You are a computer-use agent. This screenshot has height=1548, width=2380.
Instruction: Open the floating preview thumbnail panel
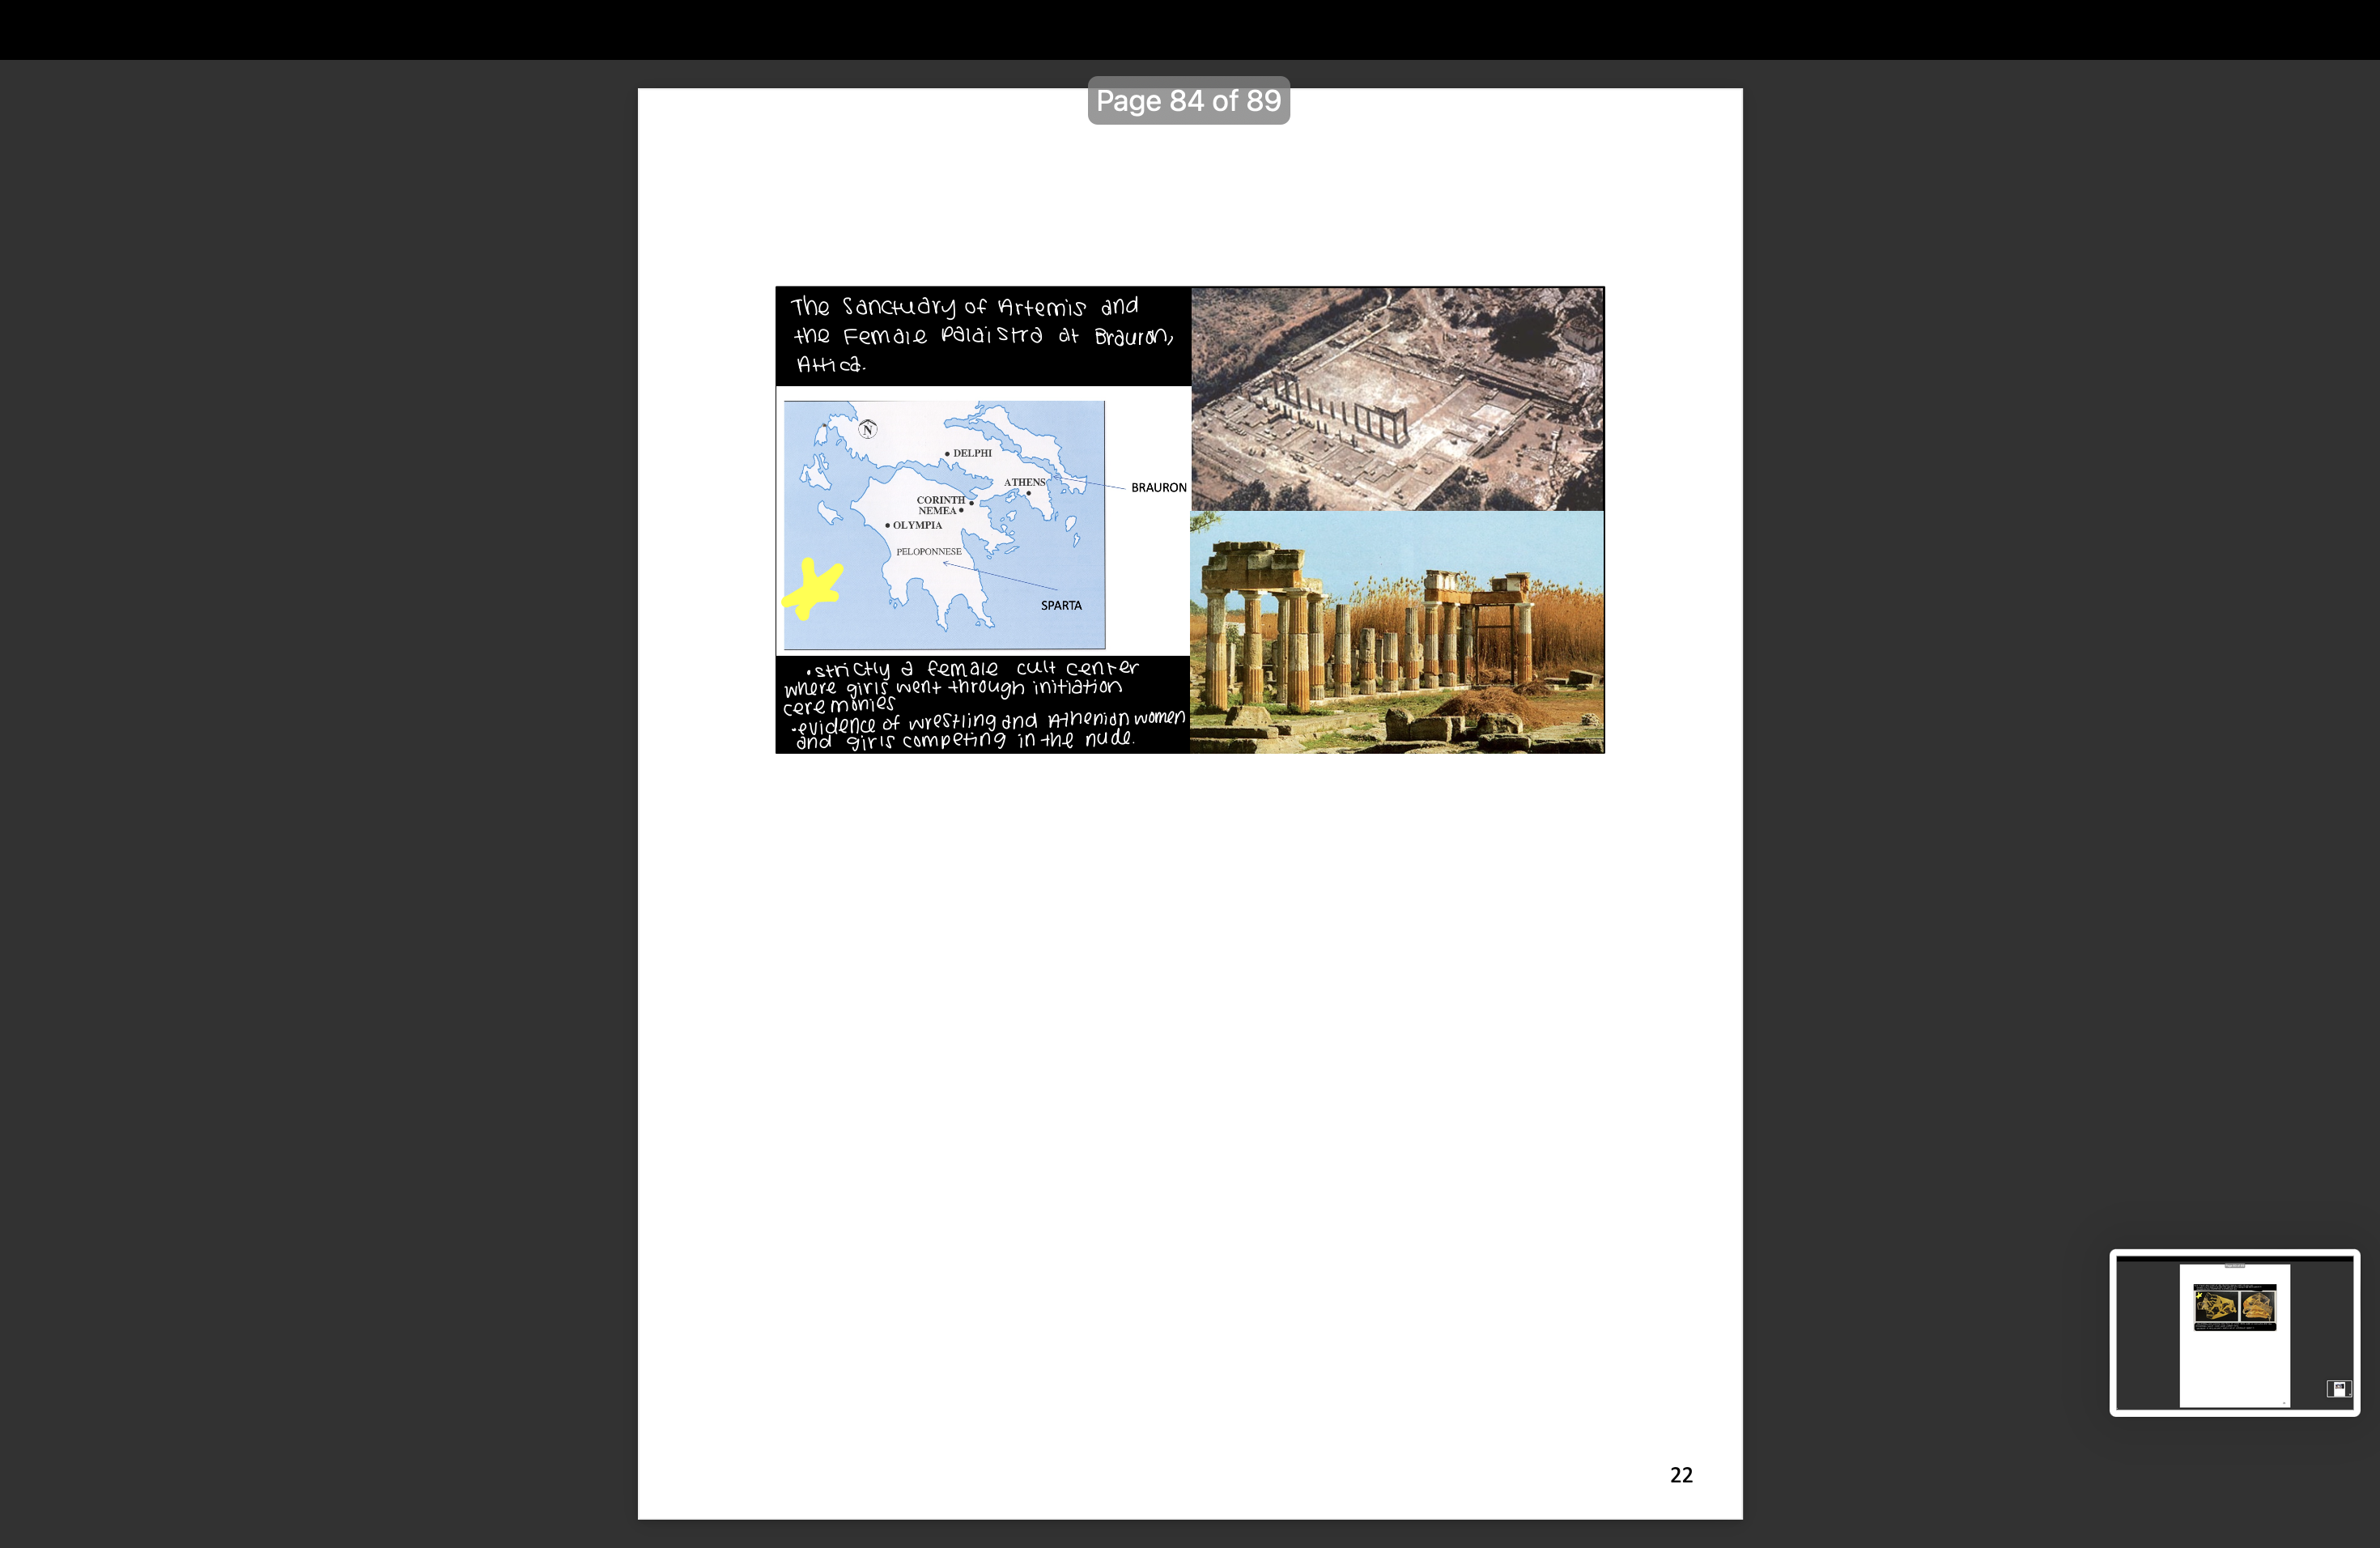[x=2236, y=1333]
